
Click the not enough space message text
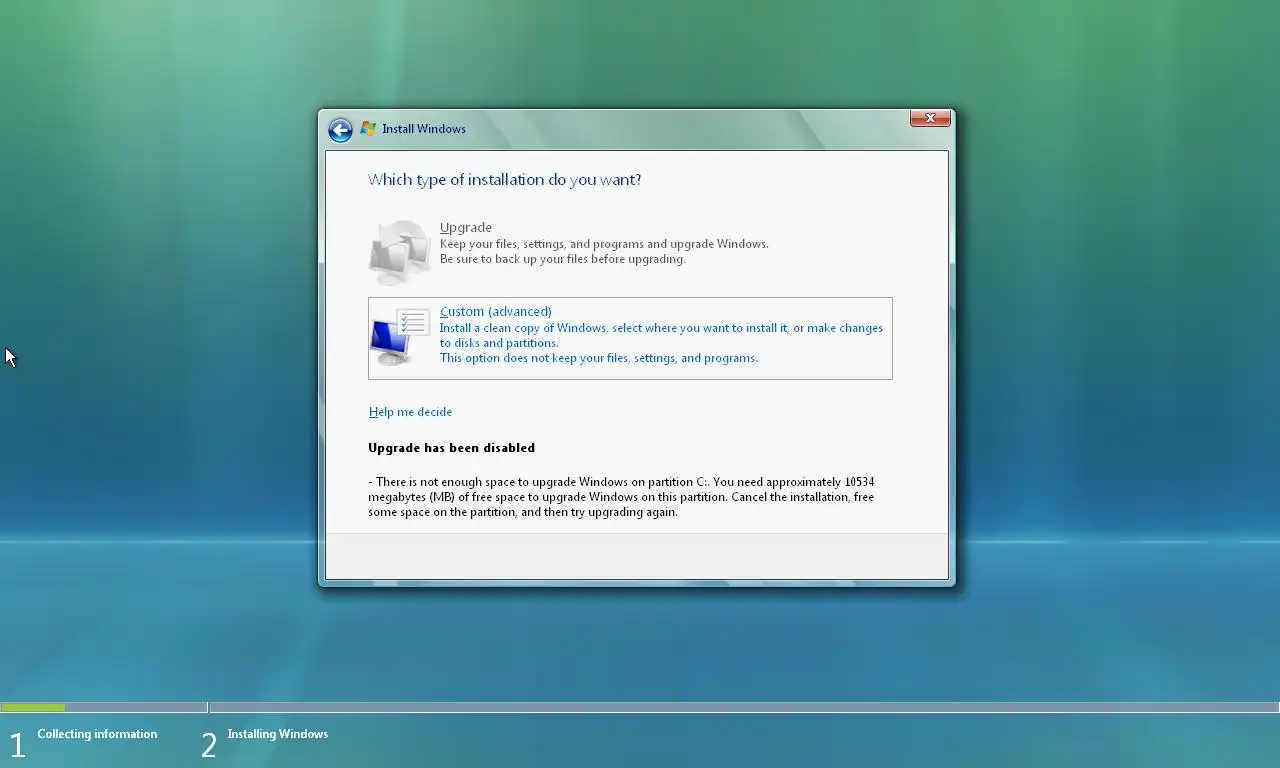[621, 497]
